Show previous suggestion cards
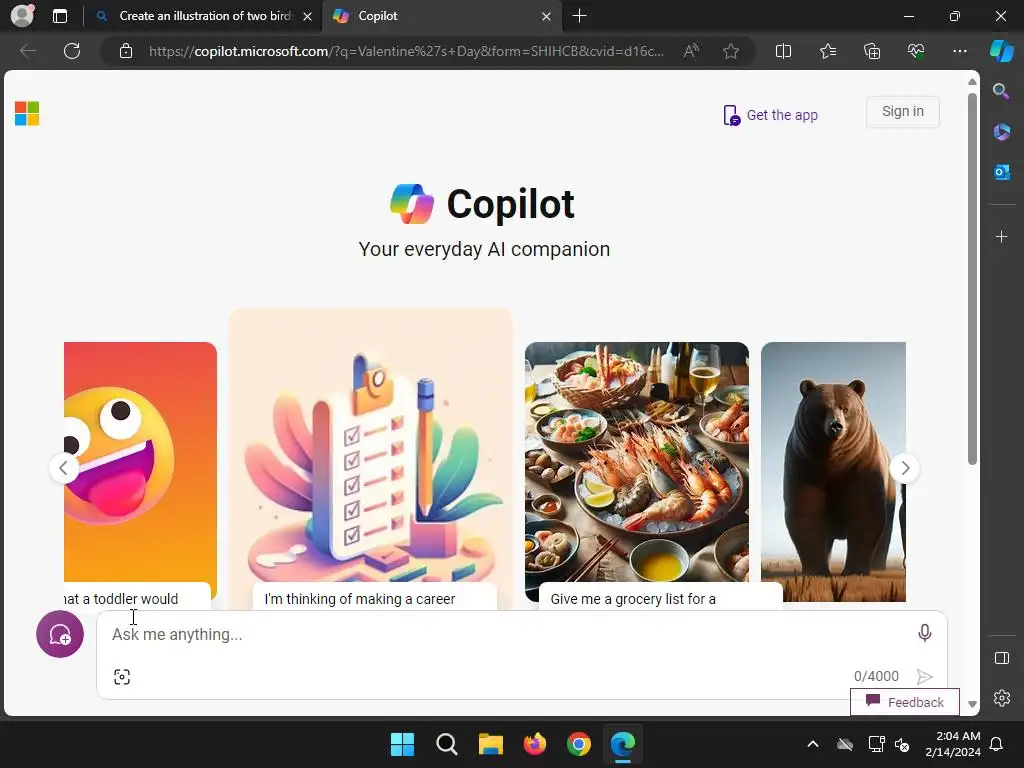 click(63, 468)
